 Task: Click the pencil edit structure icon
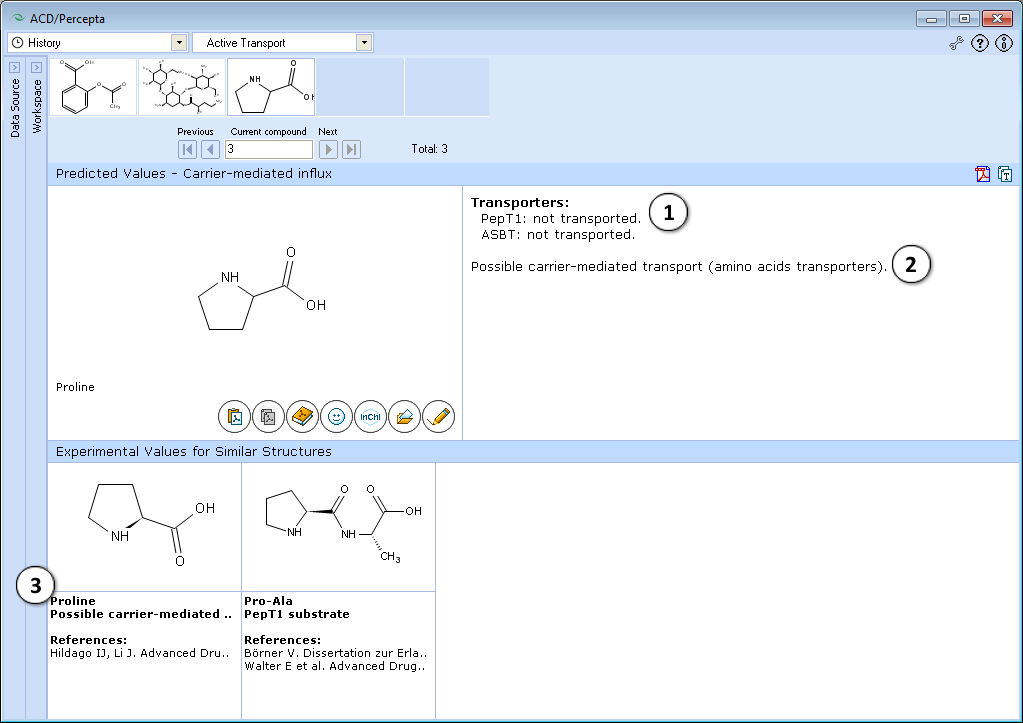pyautogui.click(x=438, y=416)
